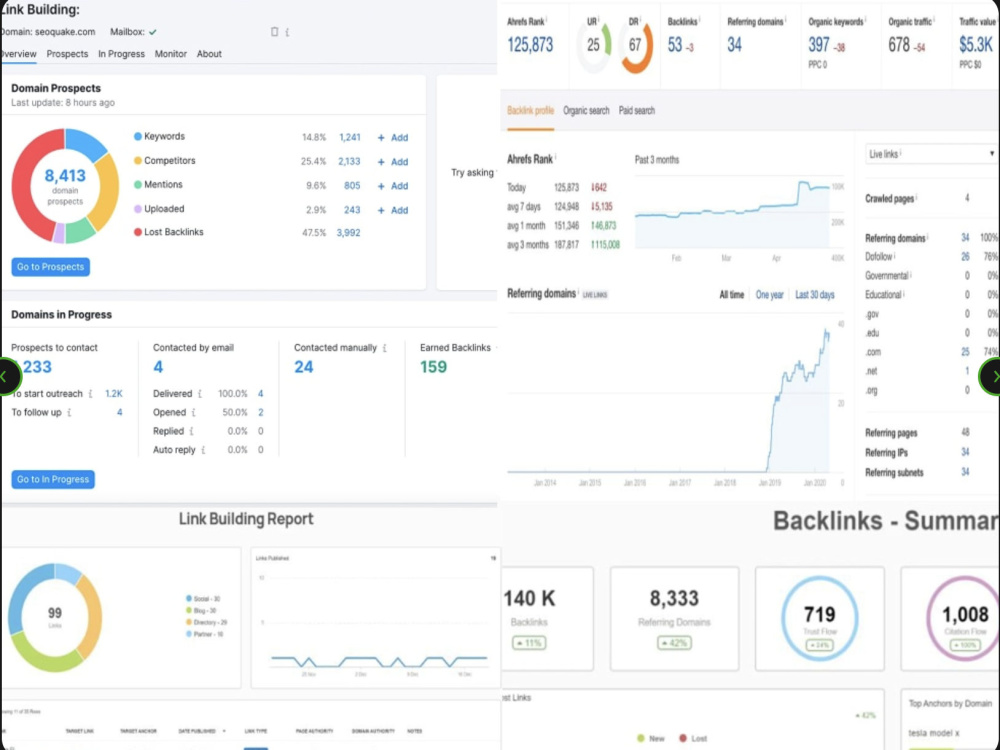1000x750 pixels.
Task: Click info icon beside Auto reply
Action: point(203,450)
